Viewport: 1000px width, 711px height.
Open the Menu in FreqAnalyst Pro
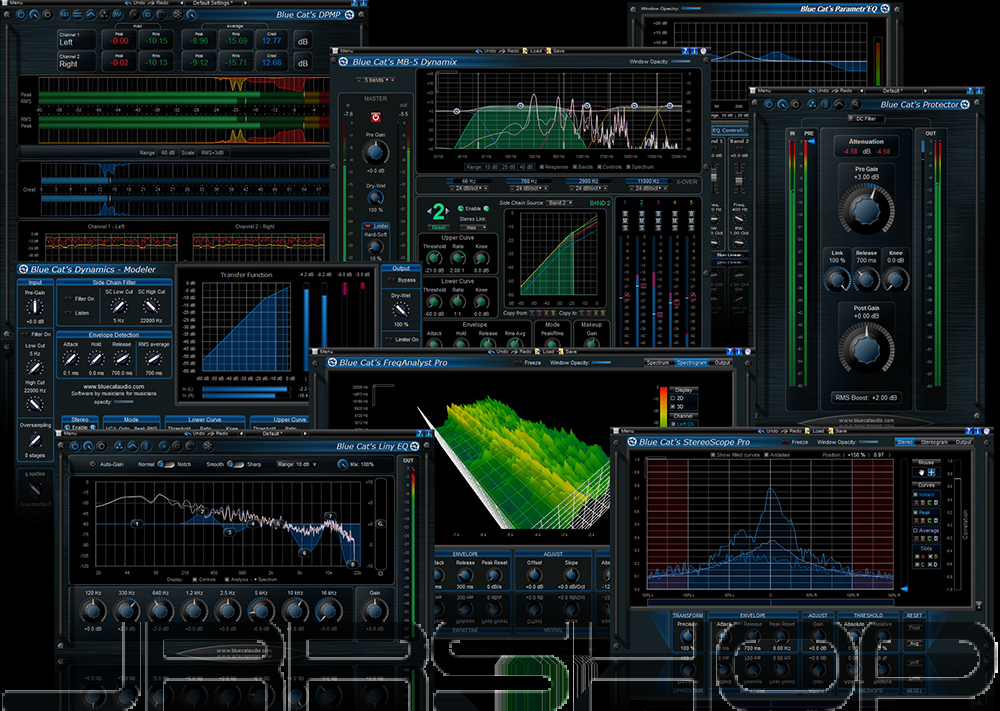[329, 349]
